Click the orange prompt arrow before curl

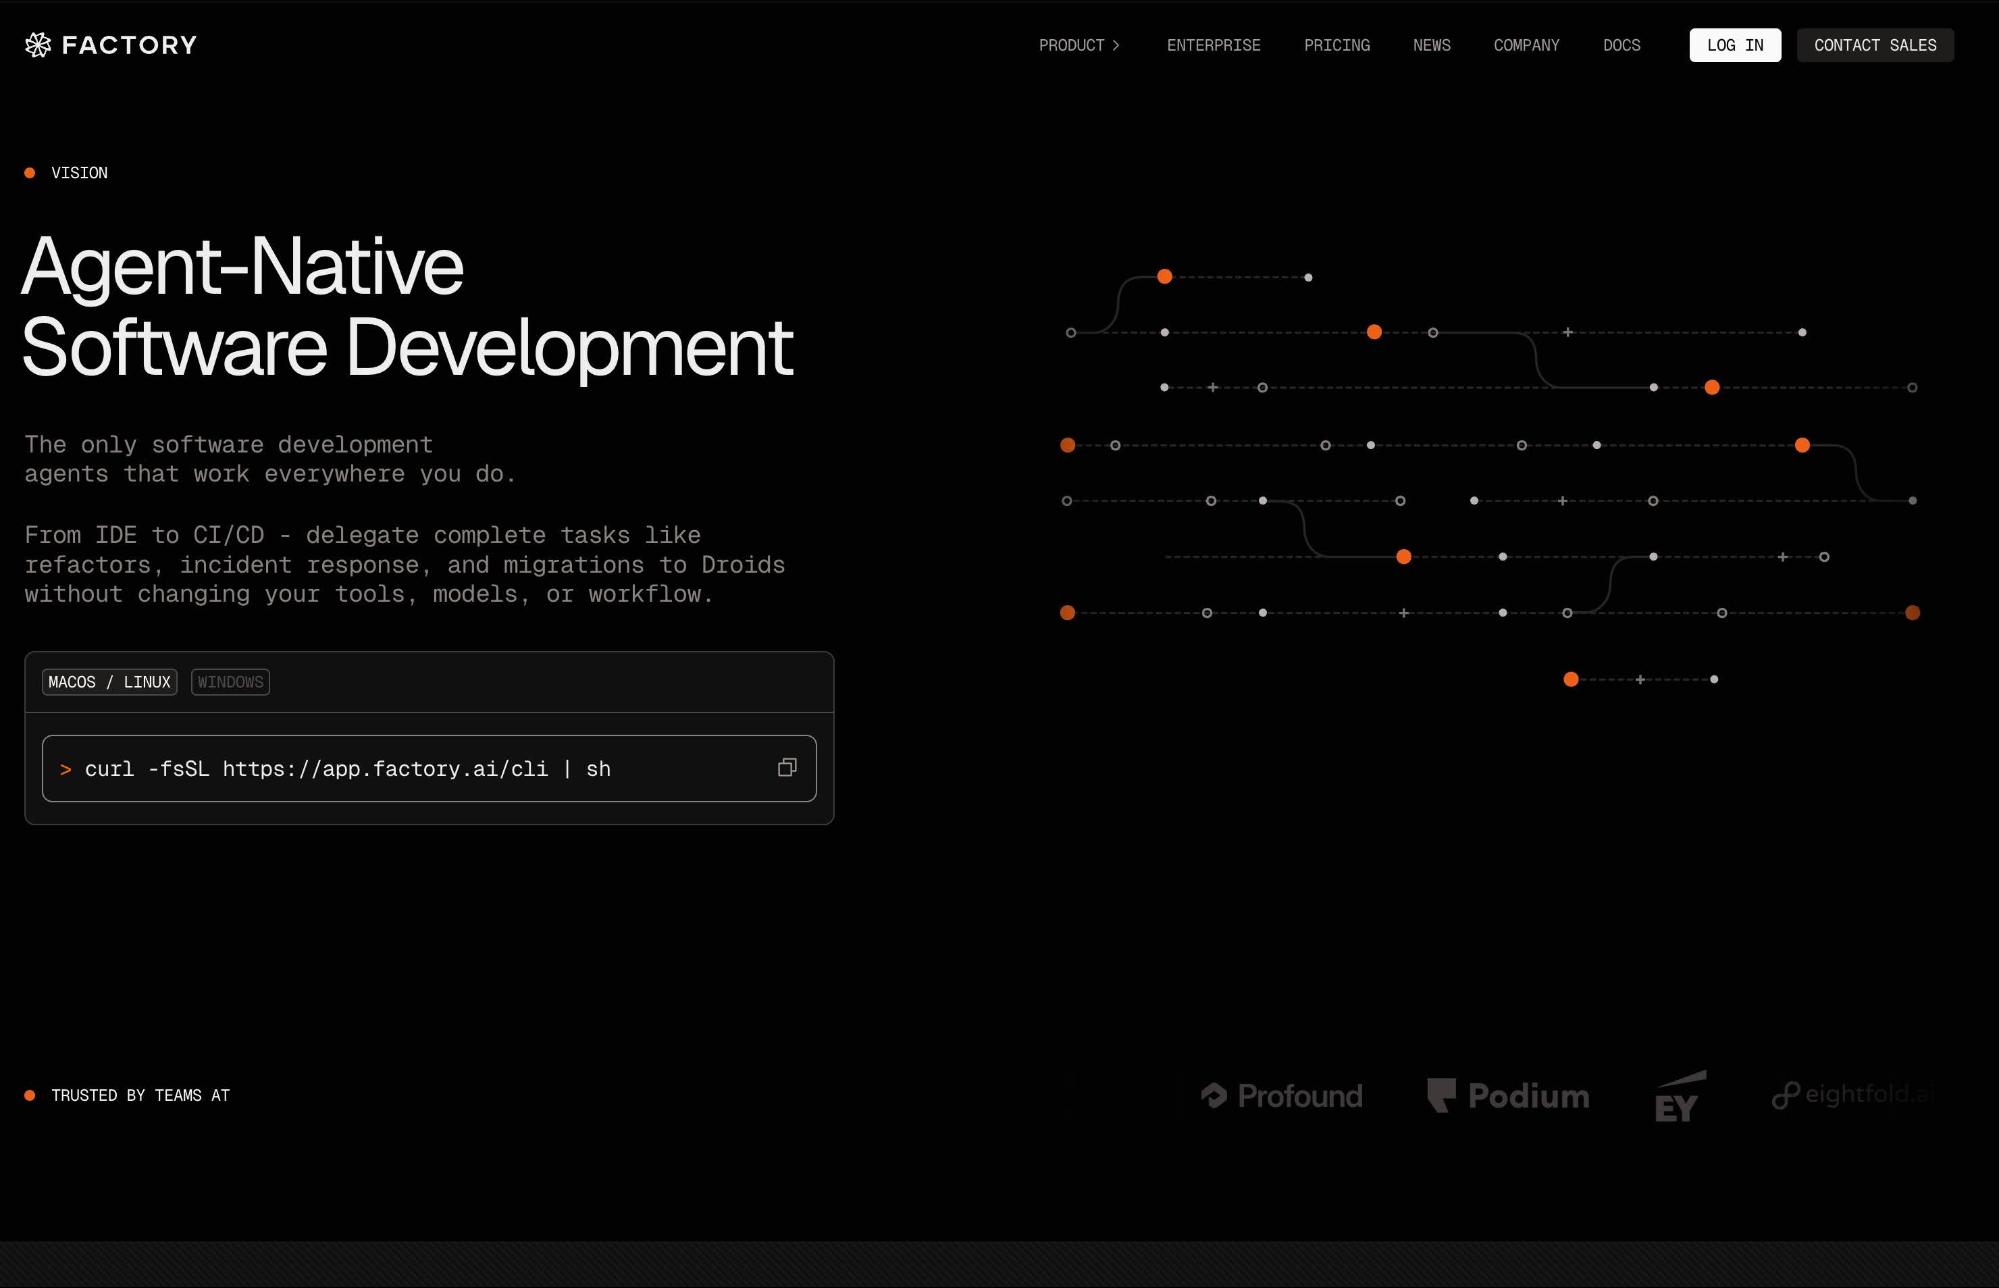pos(66,769)
